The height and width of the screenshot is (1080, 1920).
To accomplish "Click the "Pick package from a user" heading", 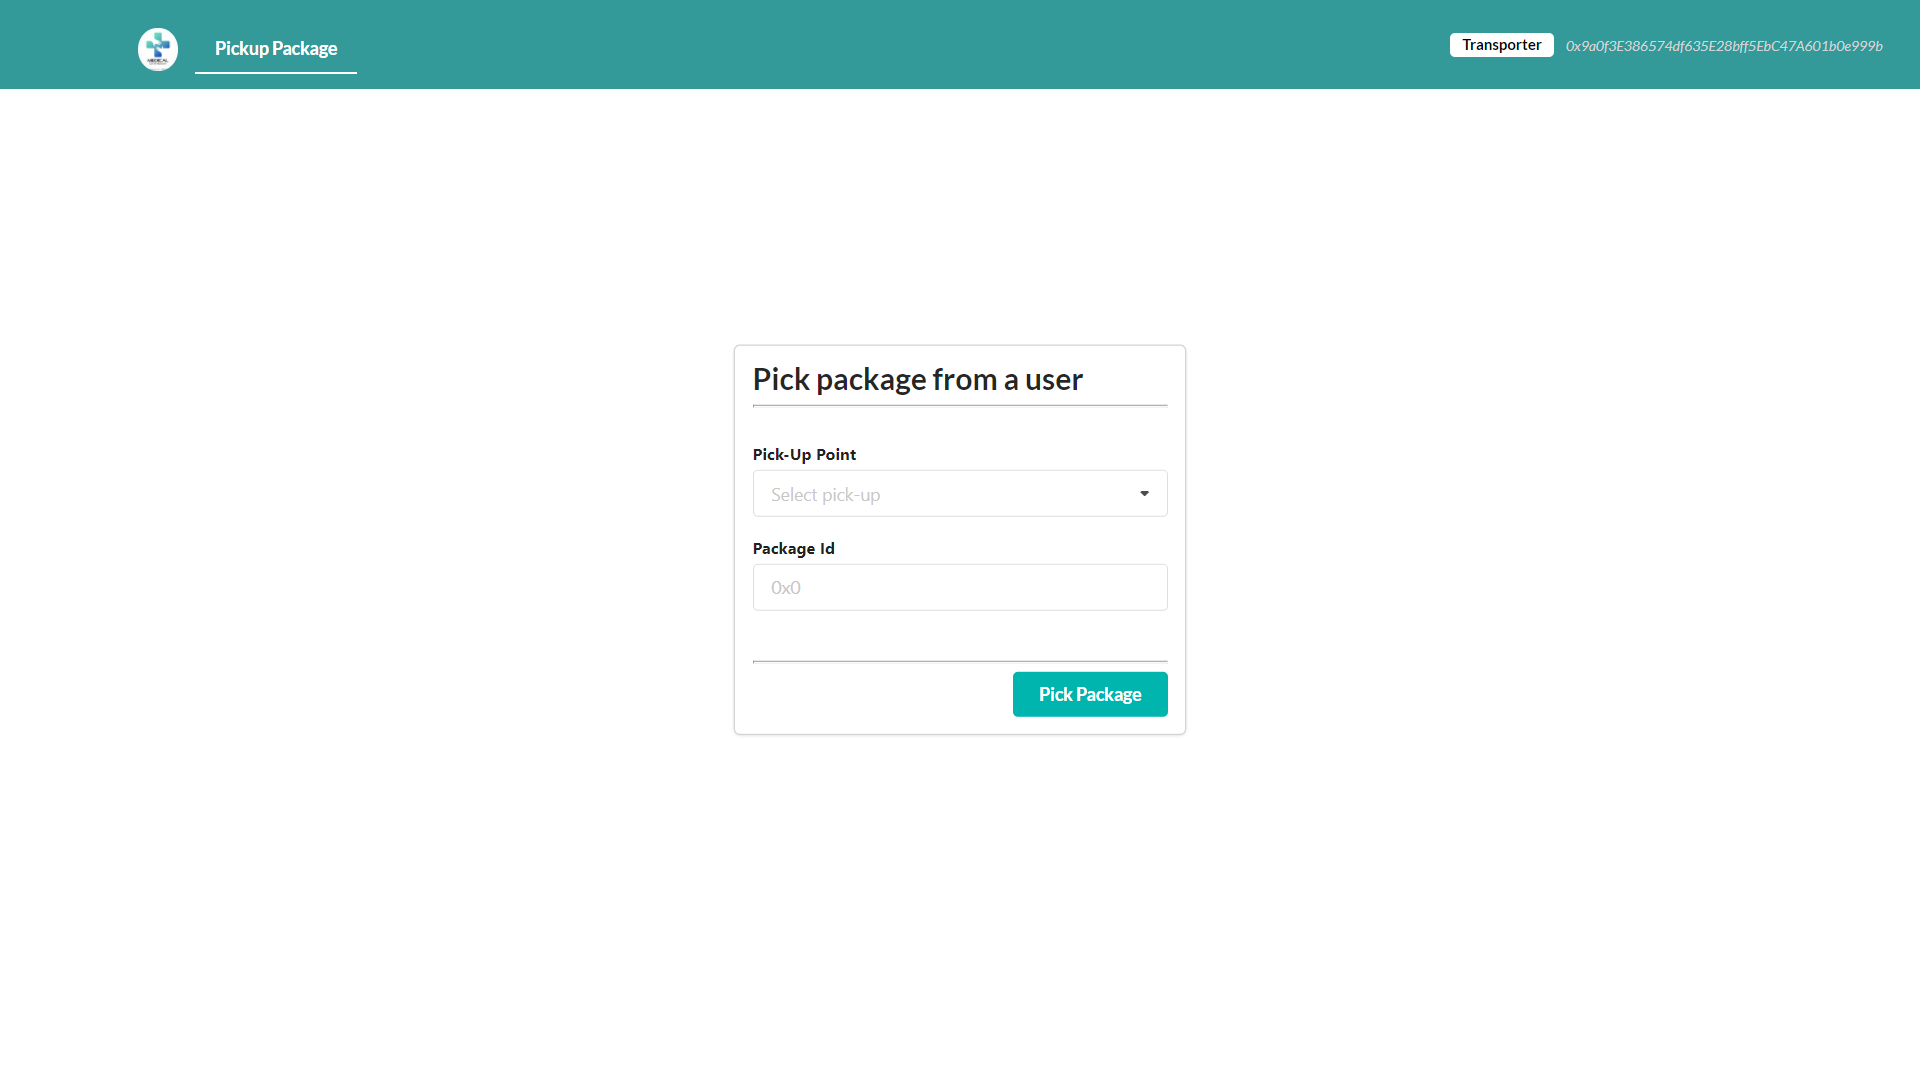I will (917, 380).
